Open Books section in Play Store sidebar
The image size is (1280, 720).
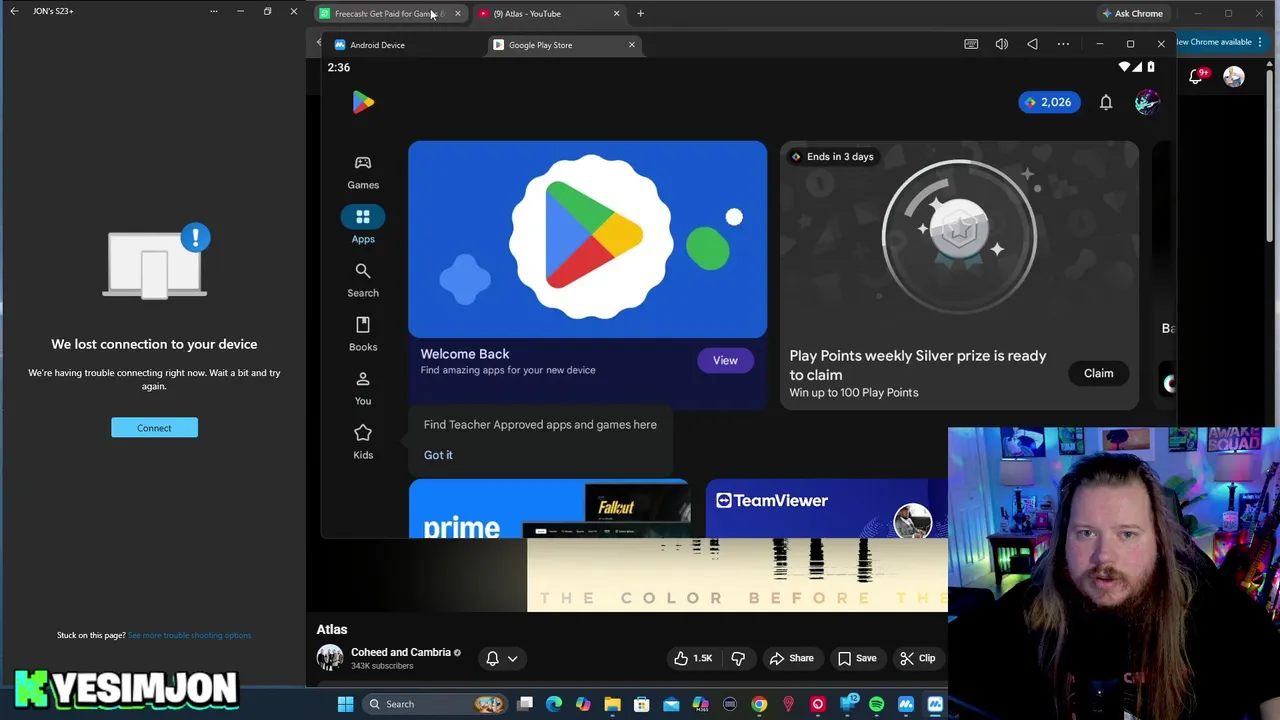click(363, 334)
